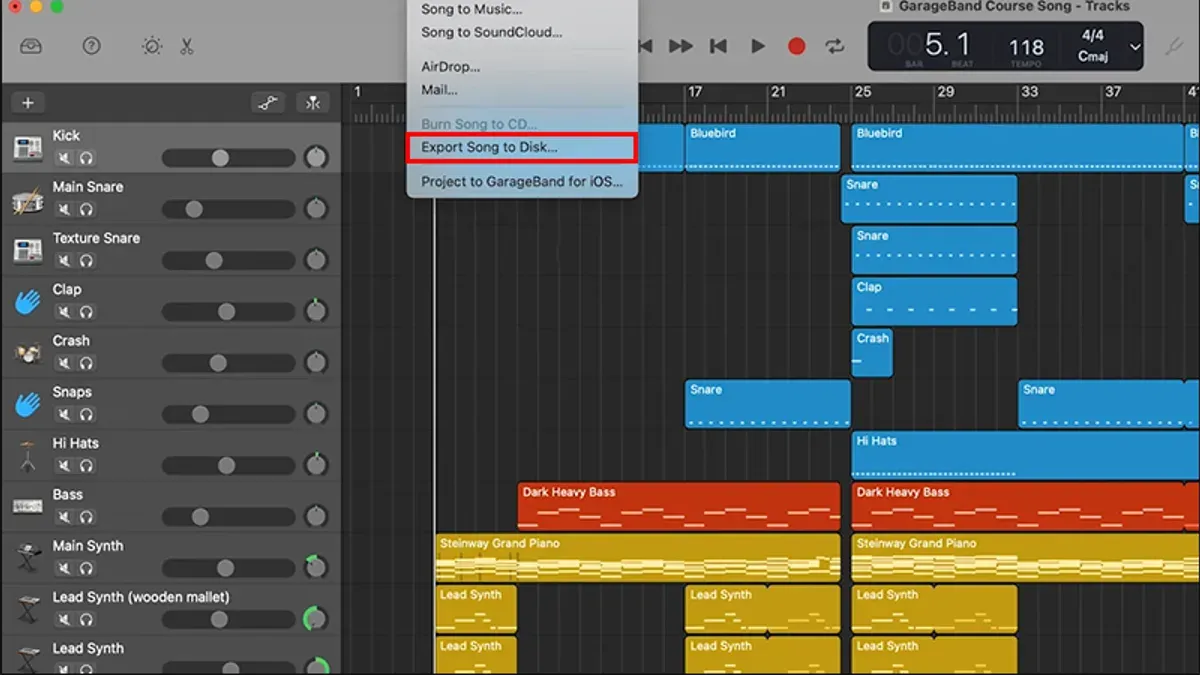Click the Kick track pan knob
This screenshot has width=1200, height=675.
(316, 158)
